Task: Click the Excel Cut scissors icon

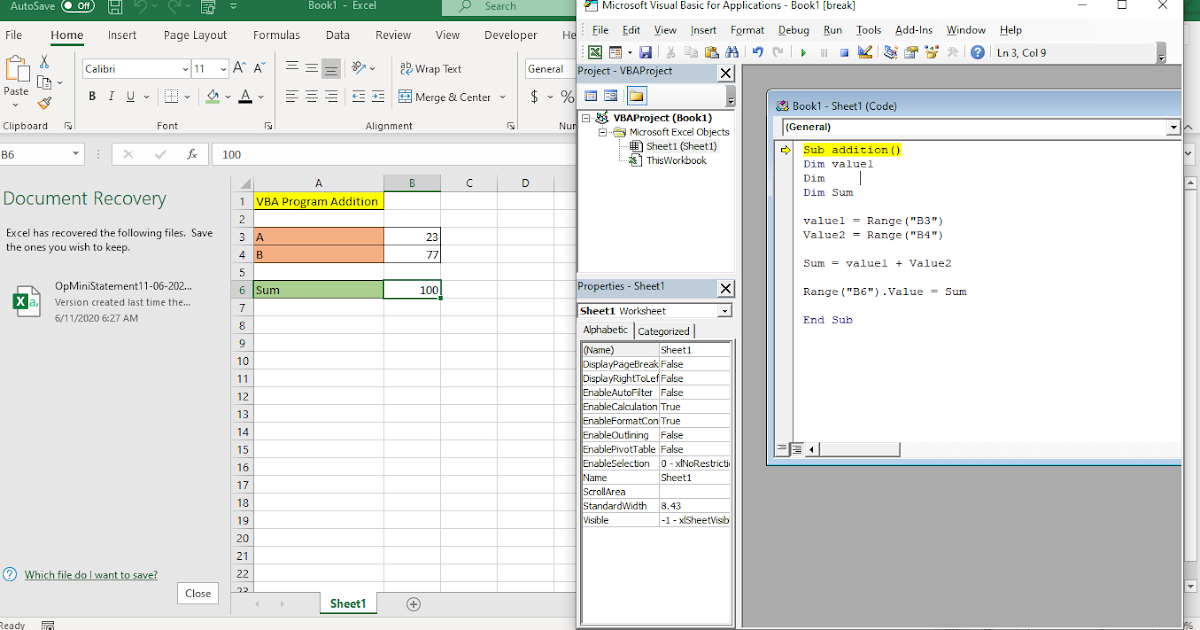Action: pos(44,62)
